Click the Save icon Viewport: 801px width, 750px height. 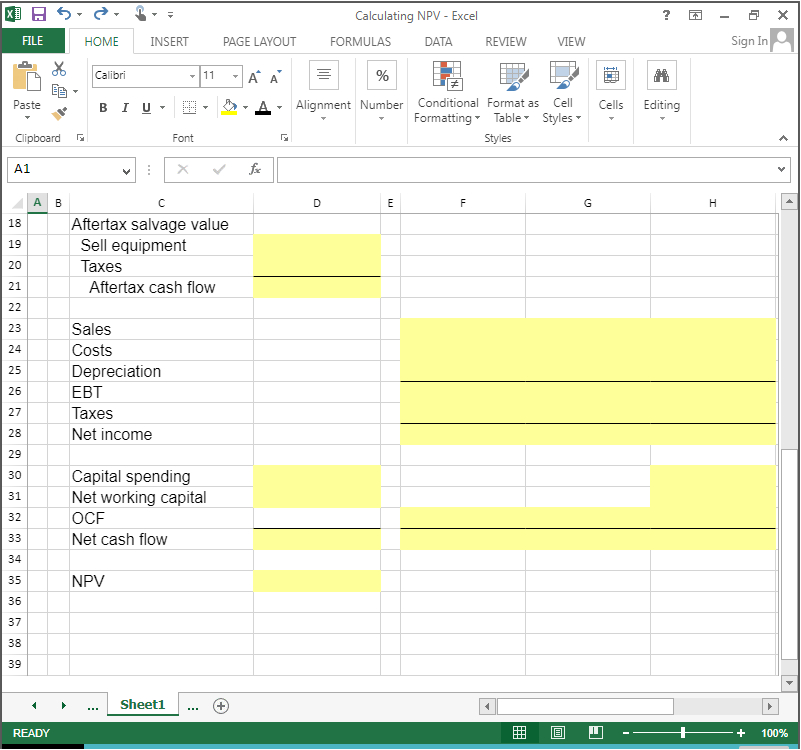click(38, 13)
